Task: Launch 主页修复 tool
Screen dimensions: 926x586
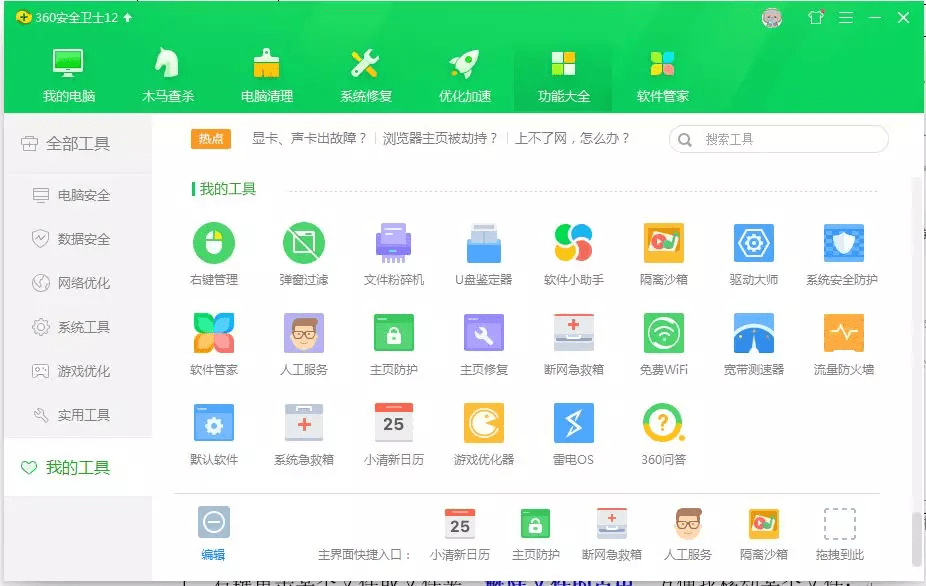Action: pyautogui.click(x=484, y=344)
